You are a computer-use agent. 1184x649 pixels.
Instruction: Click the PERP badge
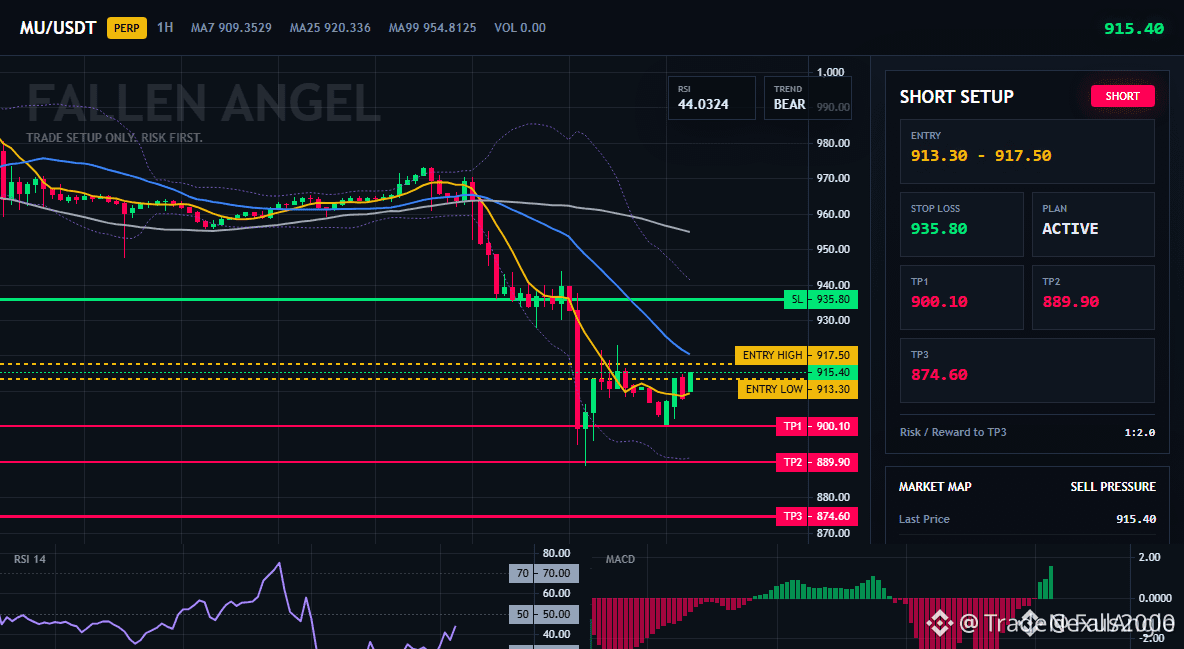point(127,28)
